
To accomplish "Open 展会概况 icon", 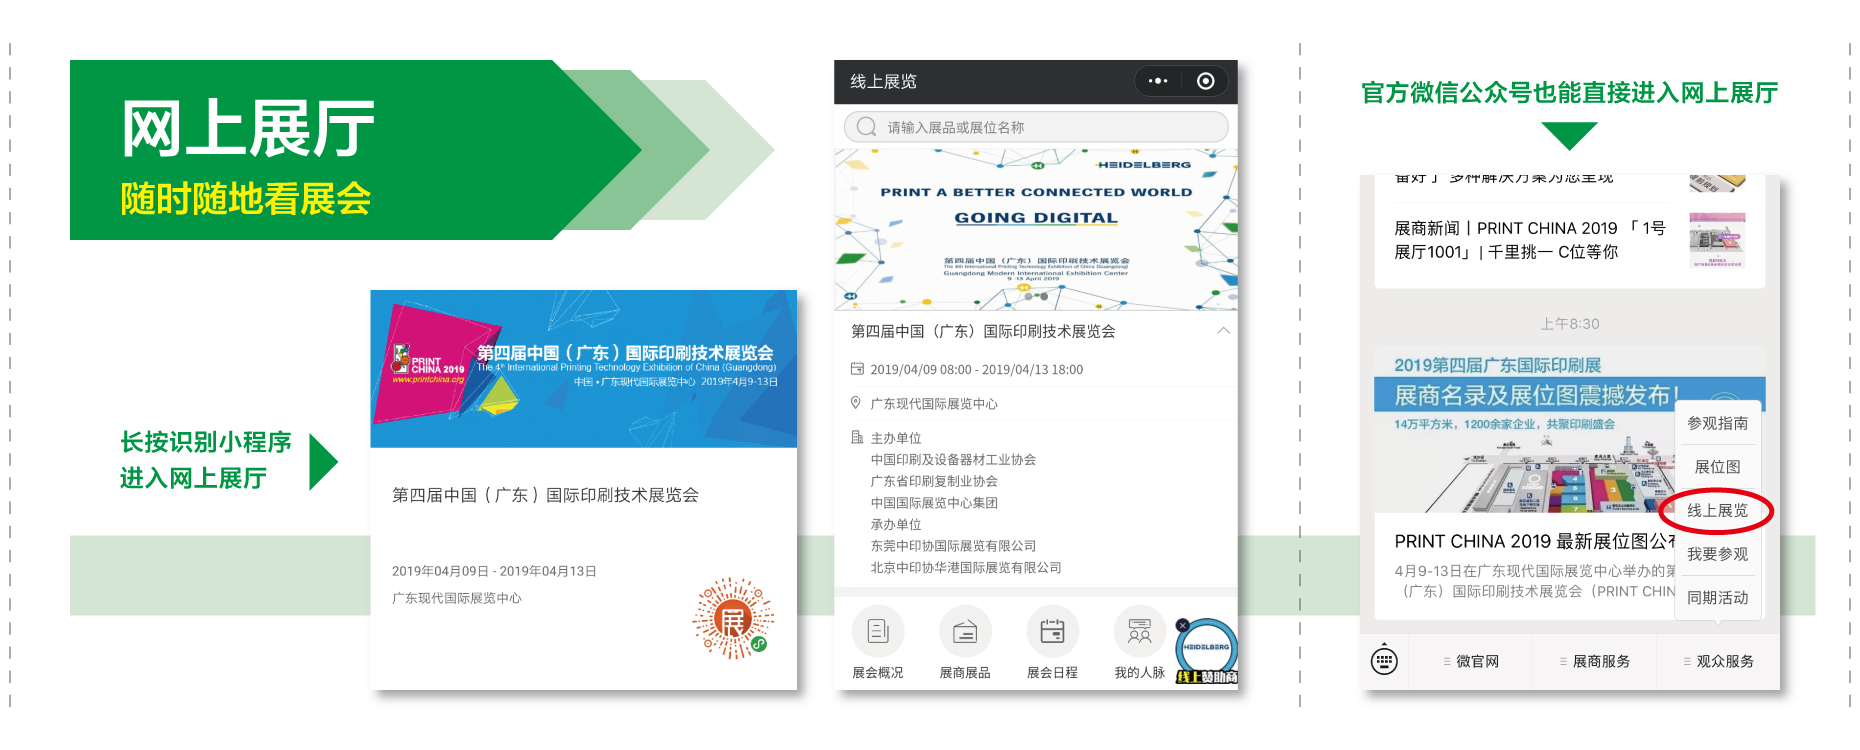I will (878, 632).
